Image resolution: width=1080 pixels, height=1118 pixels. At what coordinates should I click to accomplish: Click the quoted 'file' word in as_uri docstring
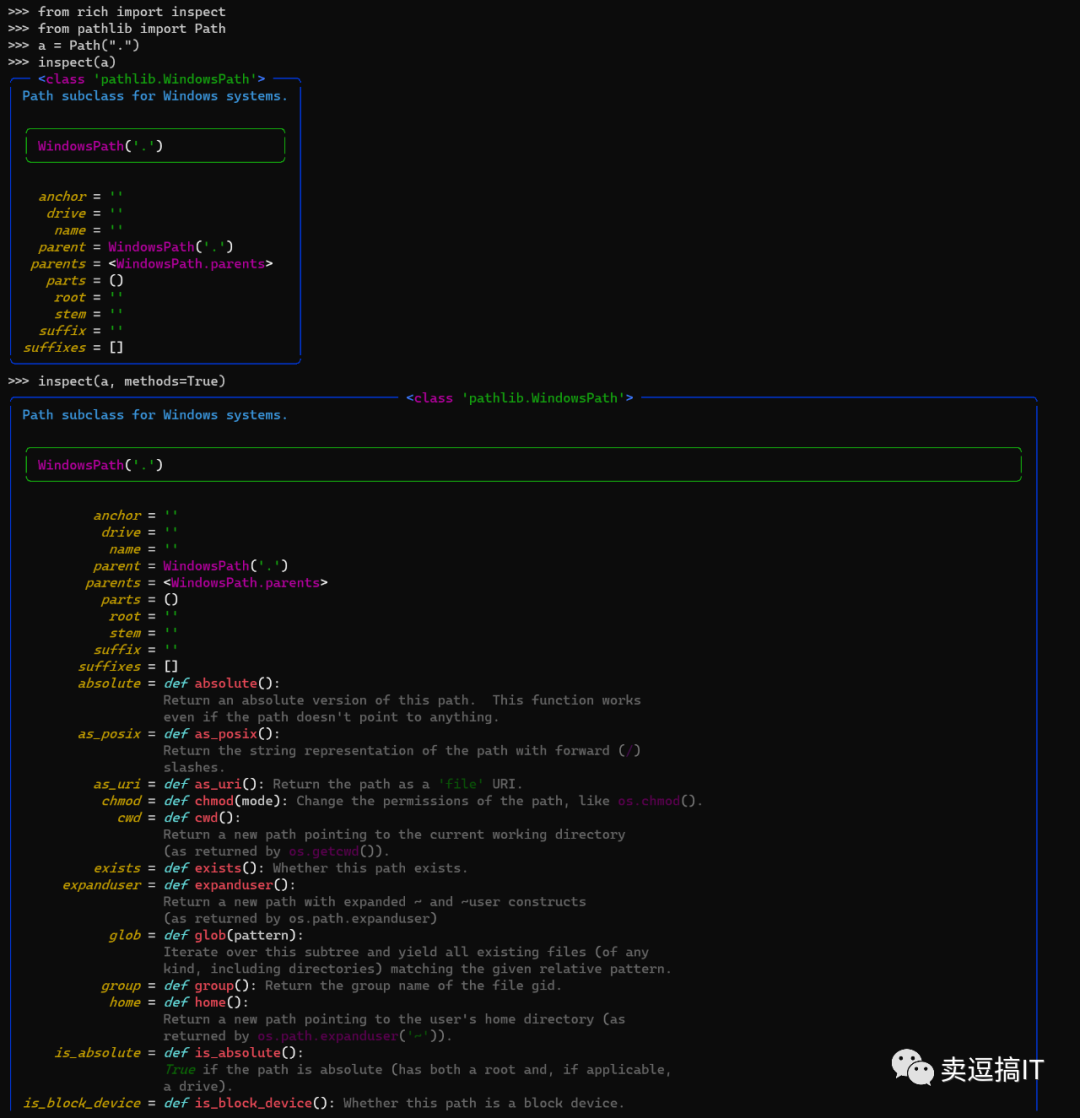pos(461,784)
